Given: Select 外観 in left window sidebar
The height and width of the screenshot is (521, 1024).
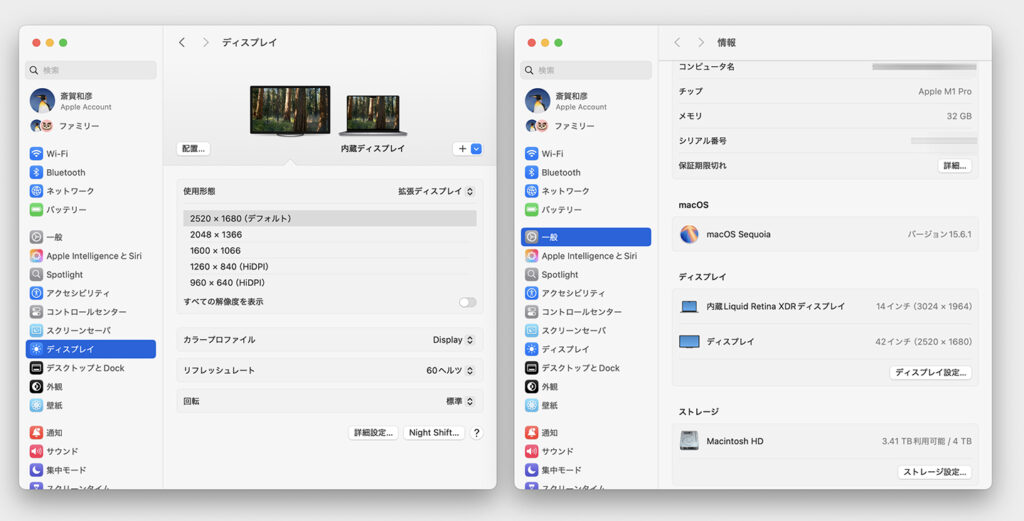Looking at the screenshot, I should [91, 387].
